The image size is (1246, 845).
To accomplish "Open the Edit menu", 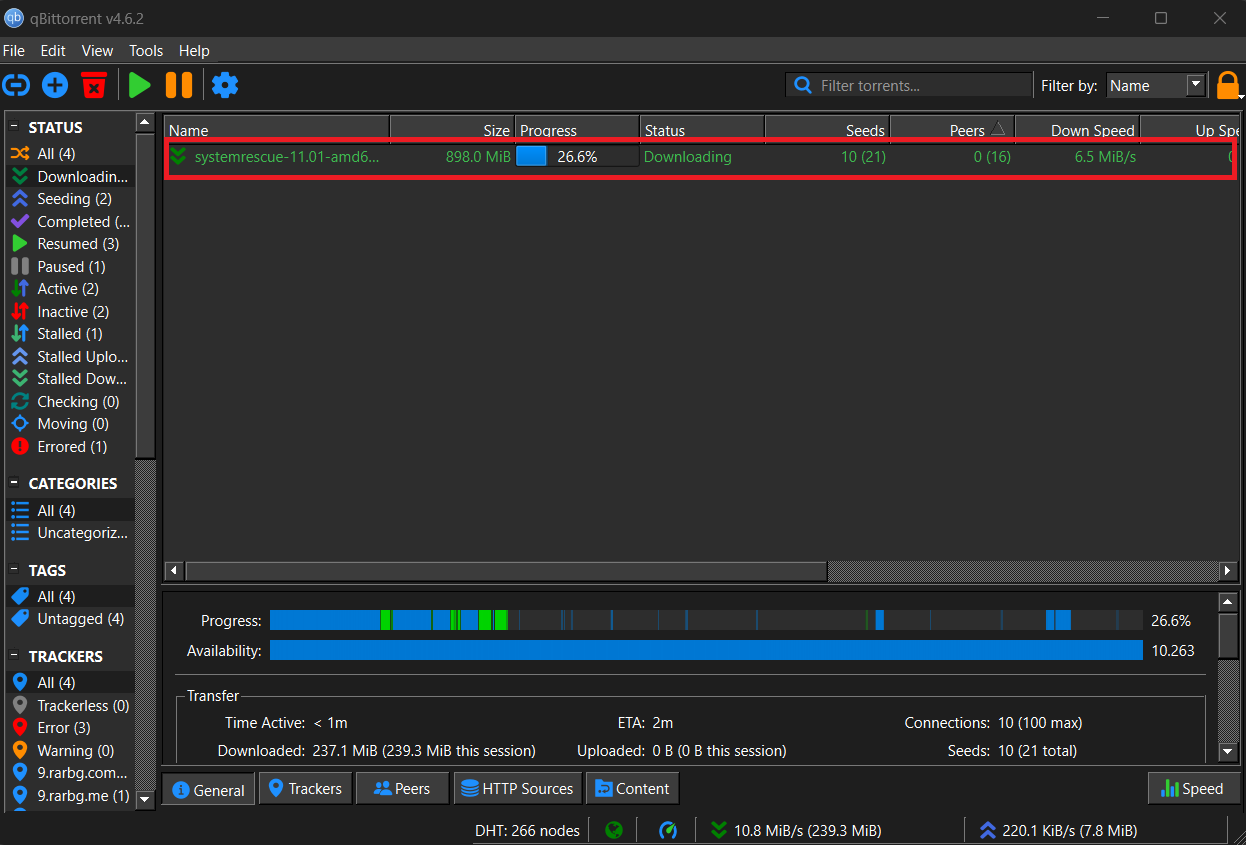I will 53,50.
